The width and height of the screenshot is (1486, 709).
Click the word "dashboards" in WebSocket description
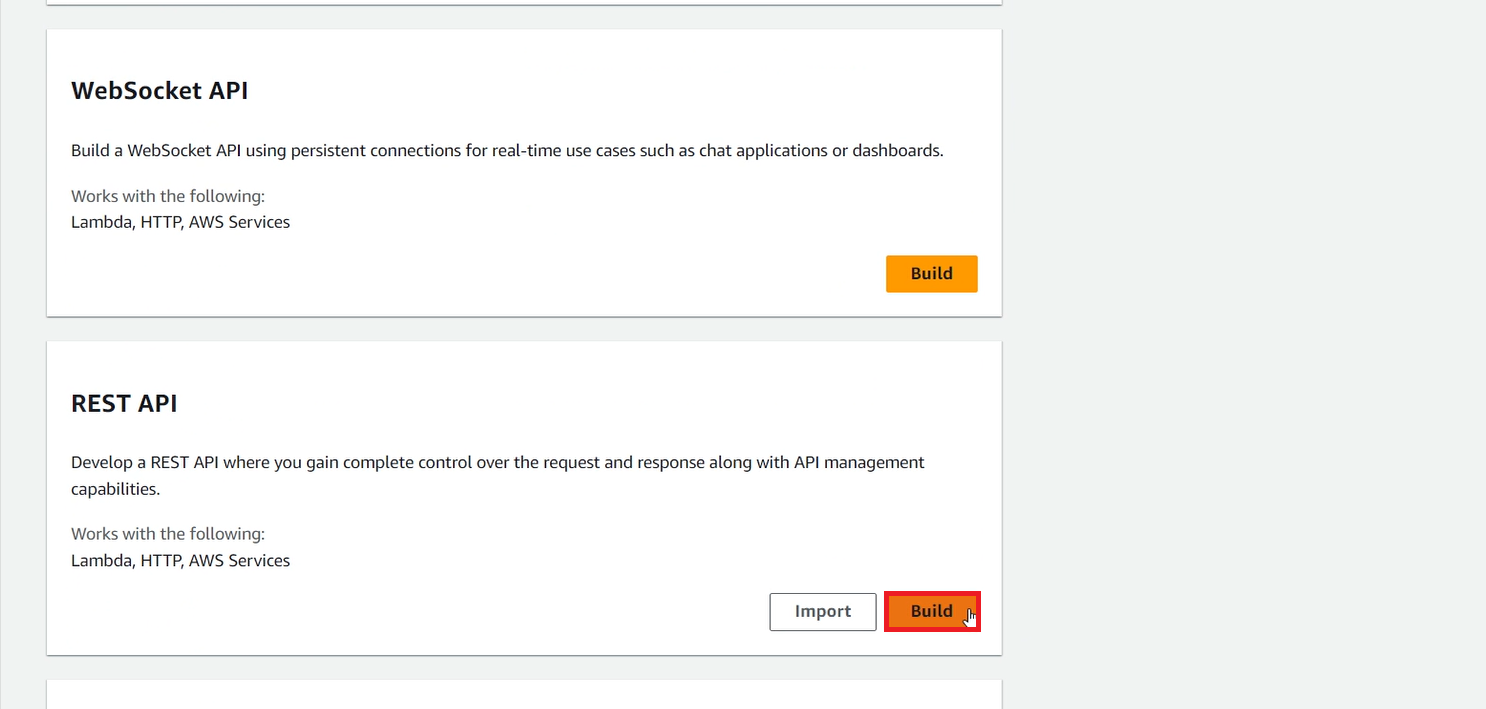[897, 151]
